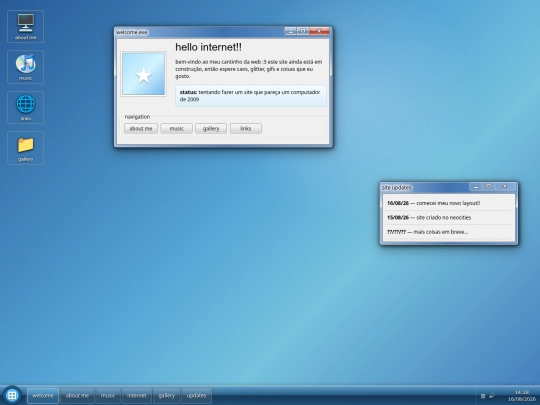Click the network tray icon
Viewport: 540px width, 405px height.
[483, 396]
